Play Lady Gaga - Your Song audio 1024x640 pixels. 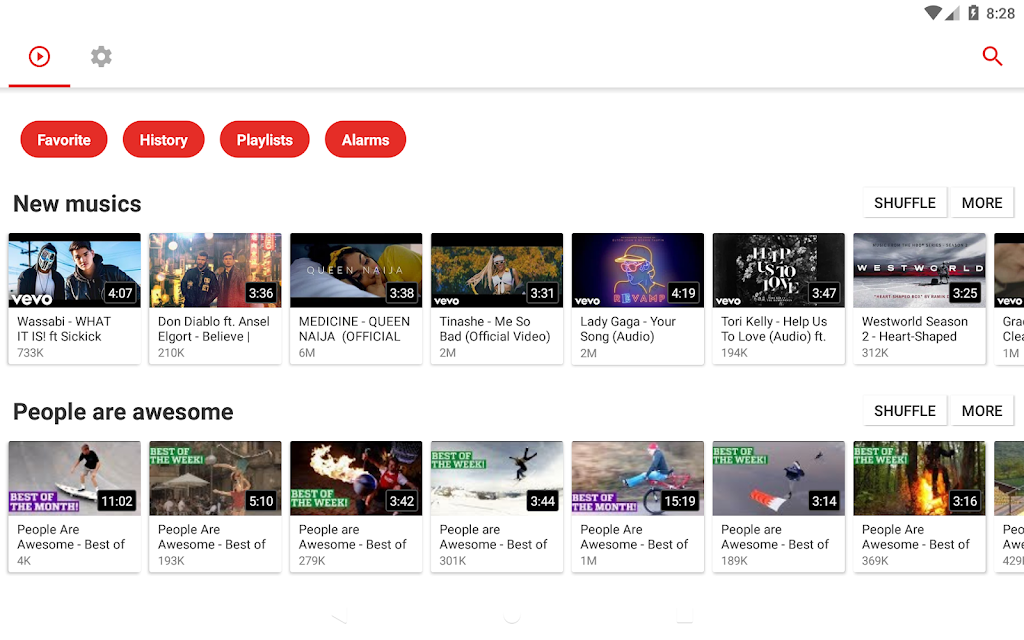click(x=638, y=271)
